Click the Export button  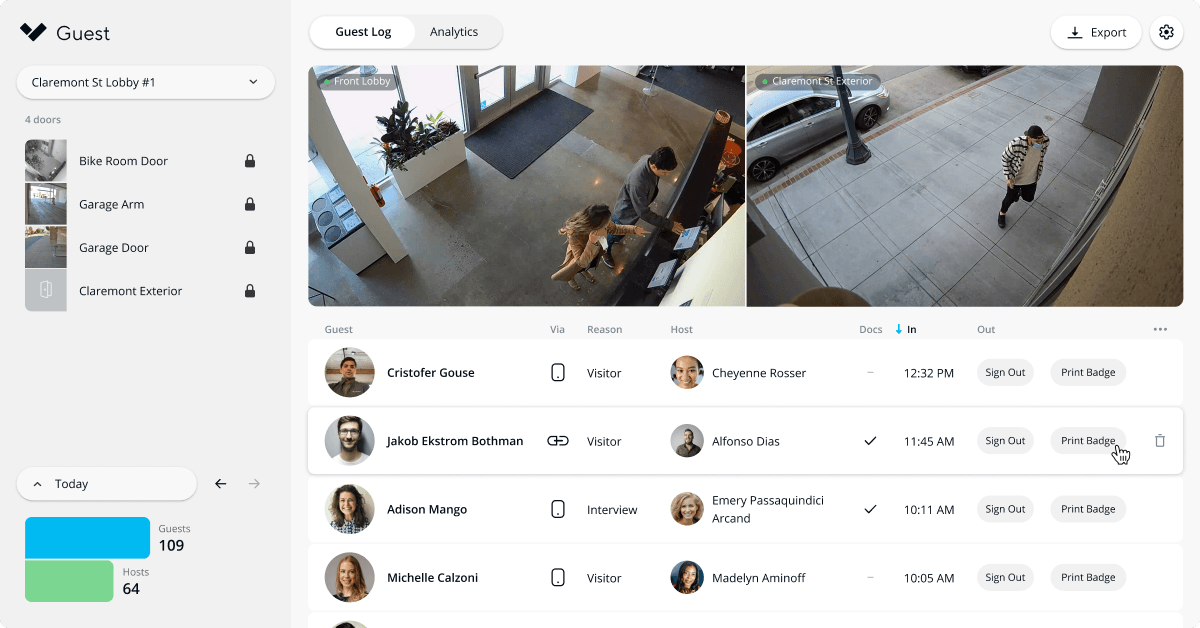pos(1096,32)
